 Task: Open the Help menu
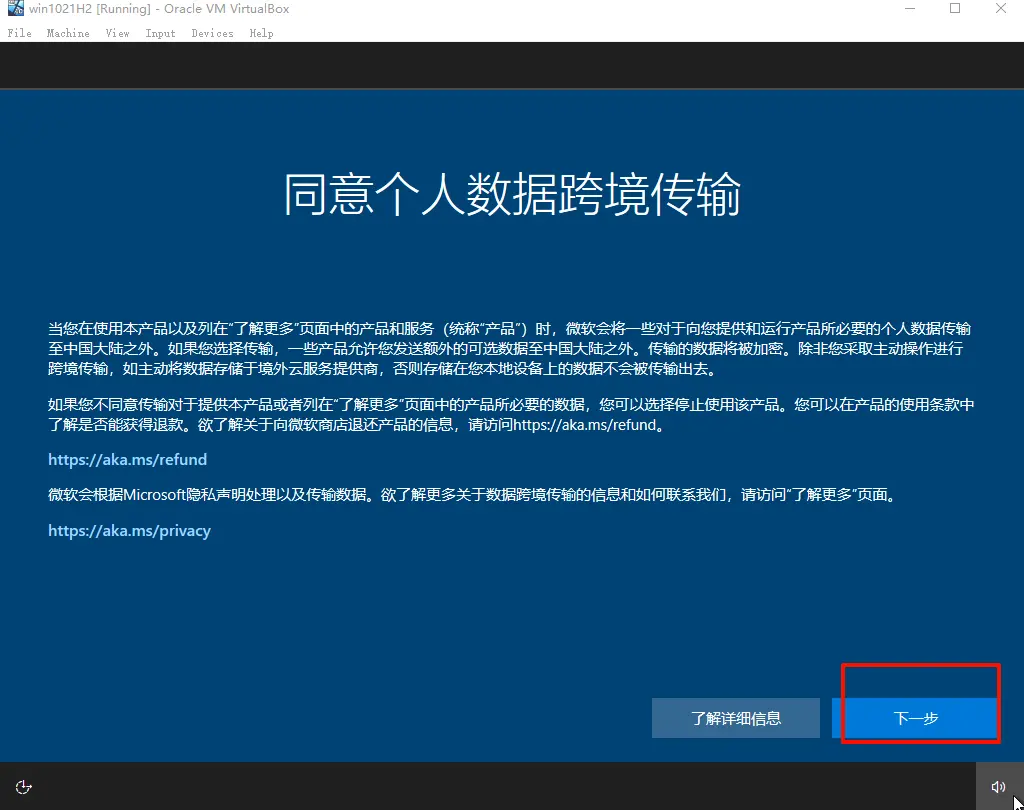click(261, 33)
